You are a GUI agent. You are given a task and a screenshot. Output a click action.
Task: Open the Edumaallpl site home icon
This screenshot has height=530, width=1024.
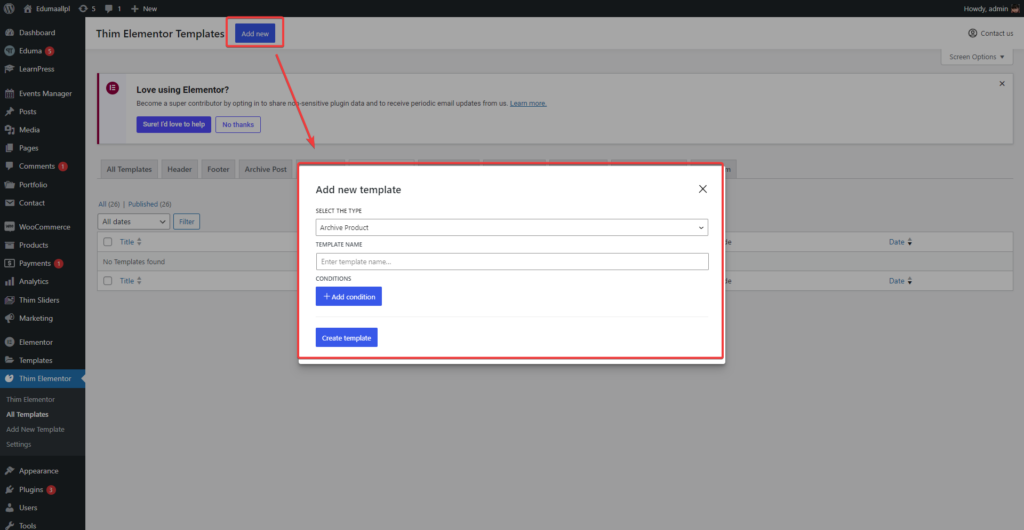pos(27,8)
